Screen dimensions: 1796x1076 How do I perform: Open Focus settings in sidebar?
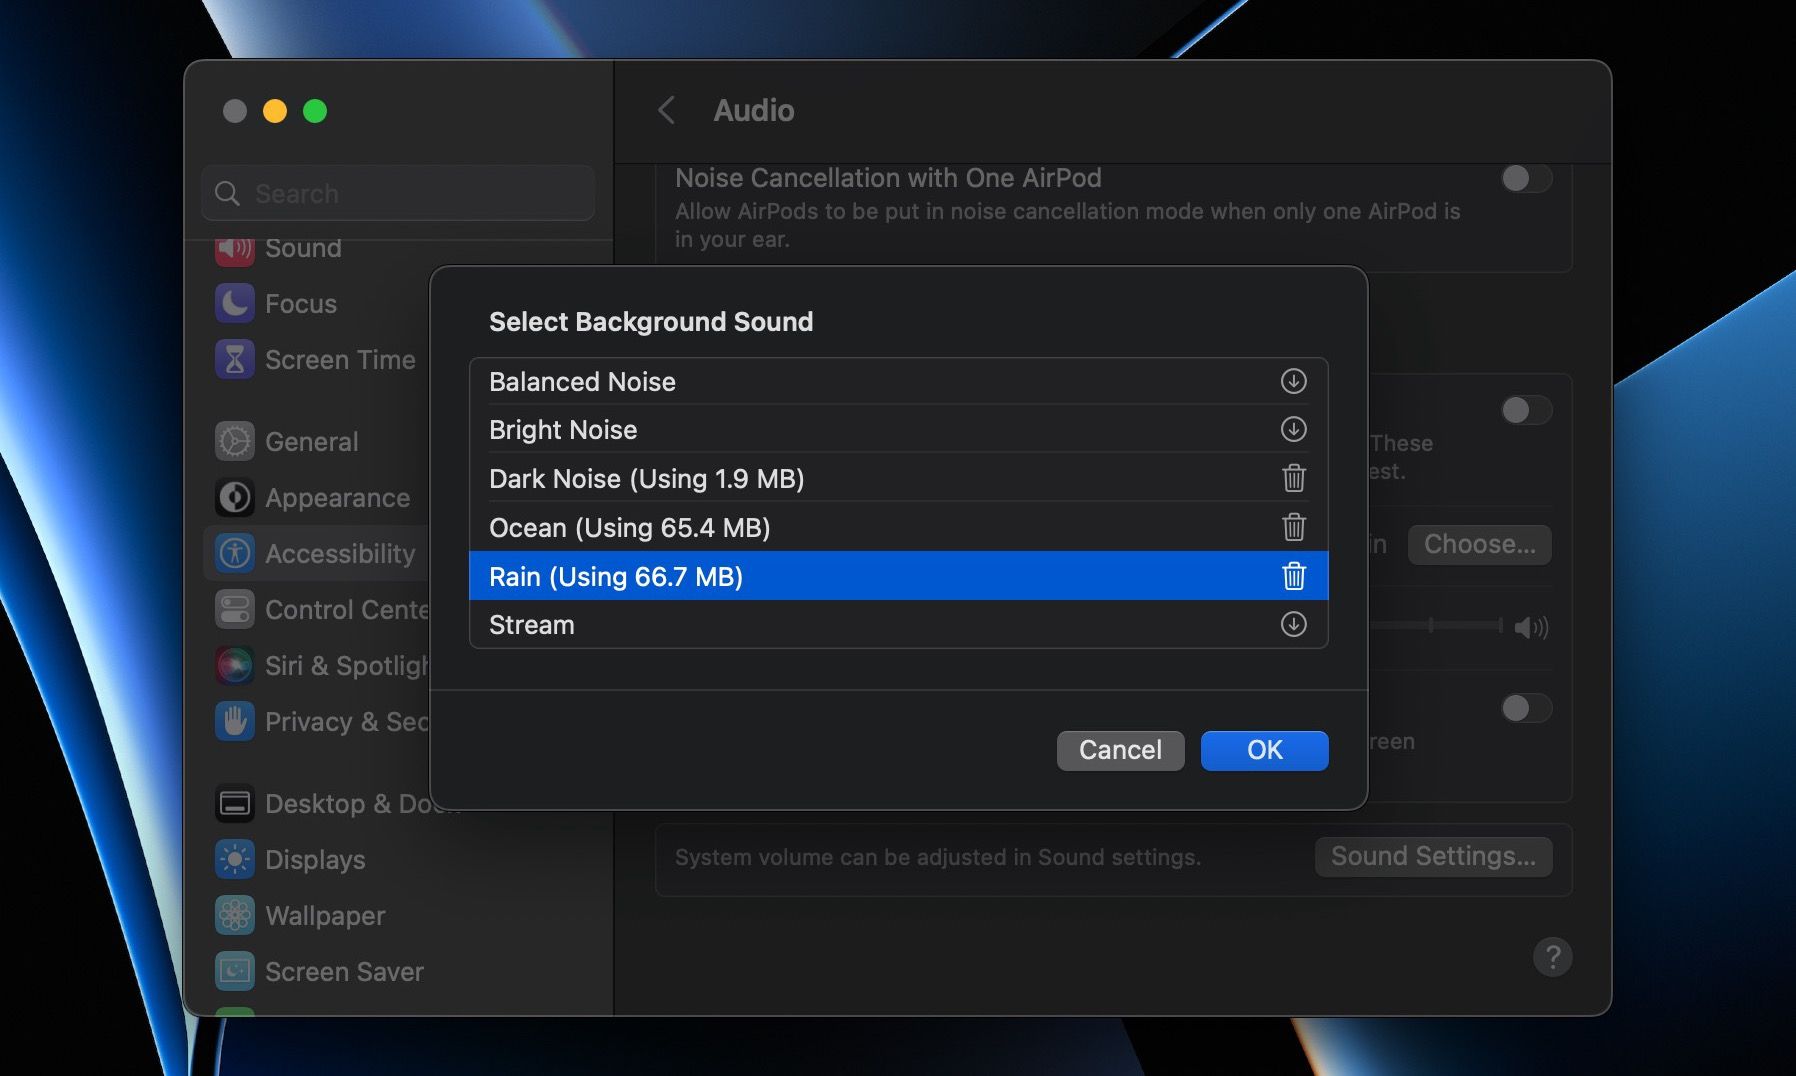point(300,304)
